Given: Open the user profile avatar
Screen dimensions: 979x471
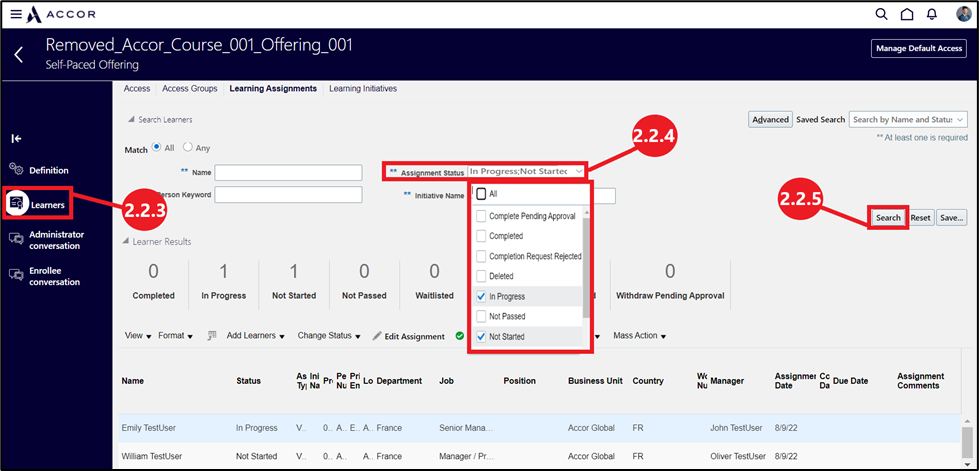Looking at the screenshot, I should (x=963, y=14).
